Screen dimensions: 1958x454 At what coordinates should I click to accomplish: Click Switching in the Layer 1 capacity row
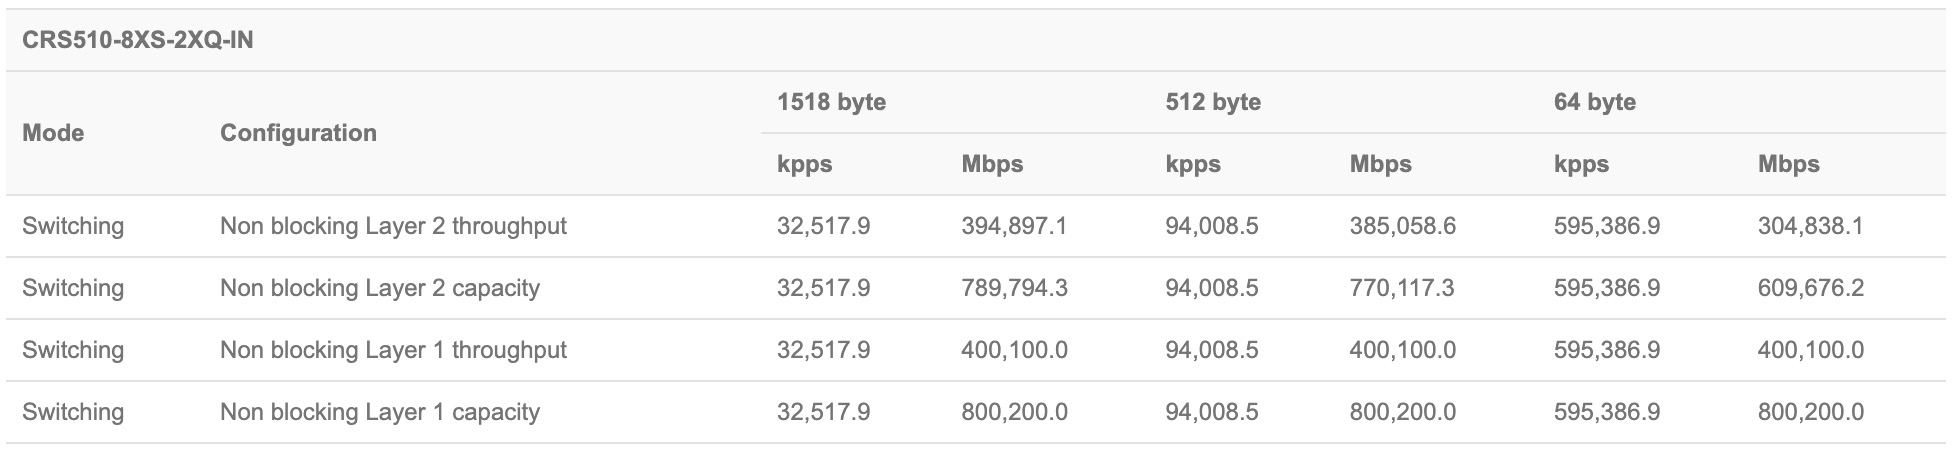[x=73, y=412]
